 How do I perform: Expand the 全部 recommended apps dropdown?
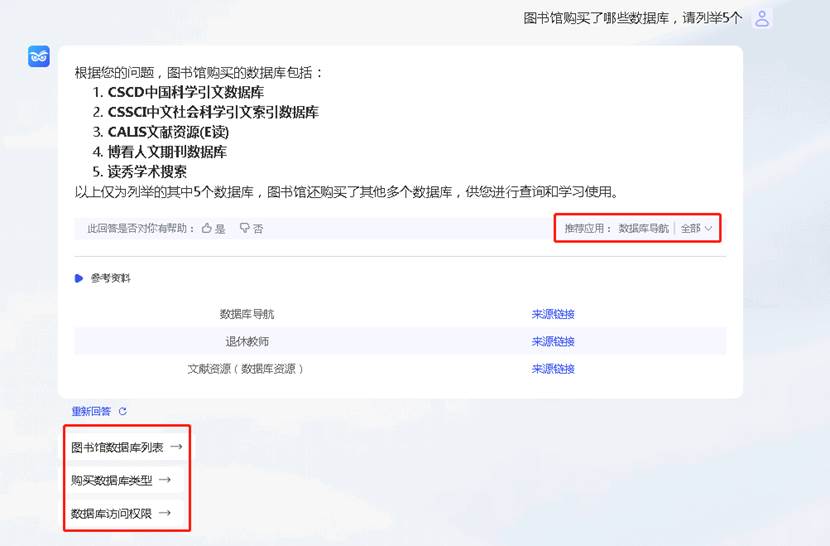(x=697, y=228)
